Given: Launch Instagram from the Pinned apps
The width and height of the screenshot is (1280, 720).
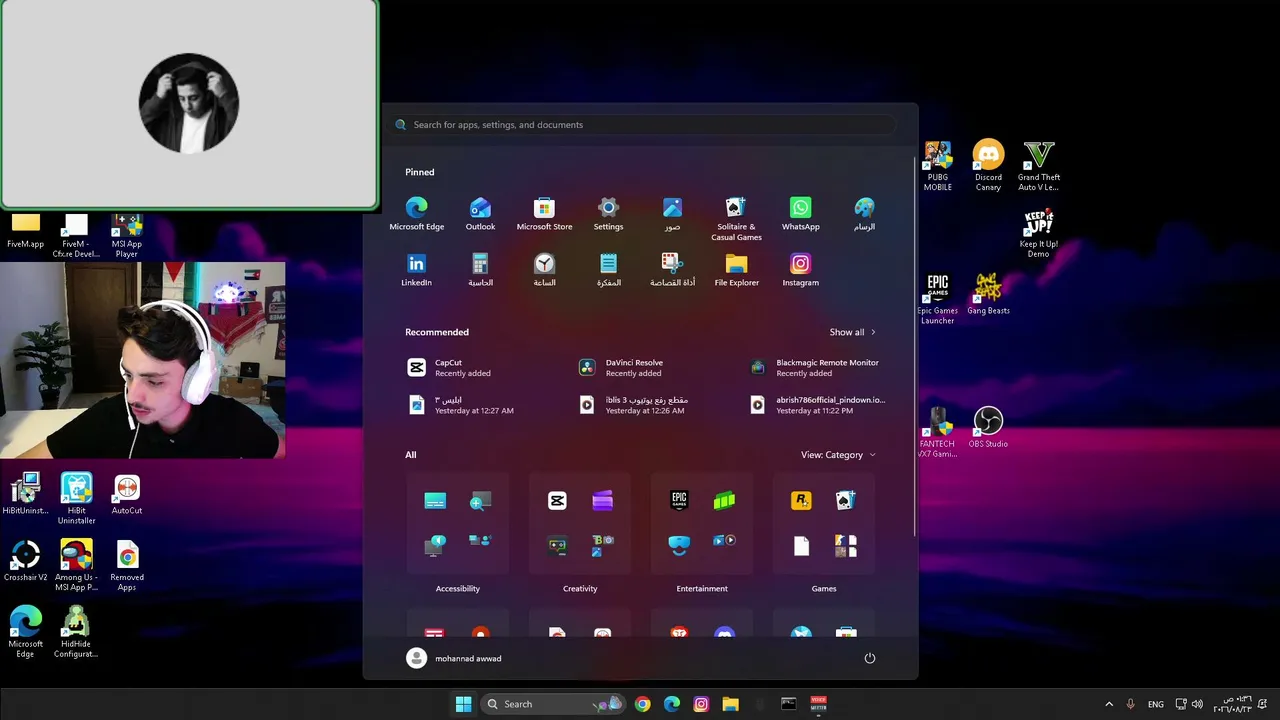Looking at the screenshot, I should pyautogui.click(x=800, y=270).
